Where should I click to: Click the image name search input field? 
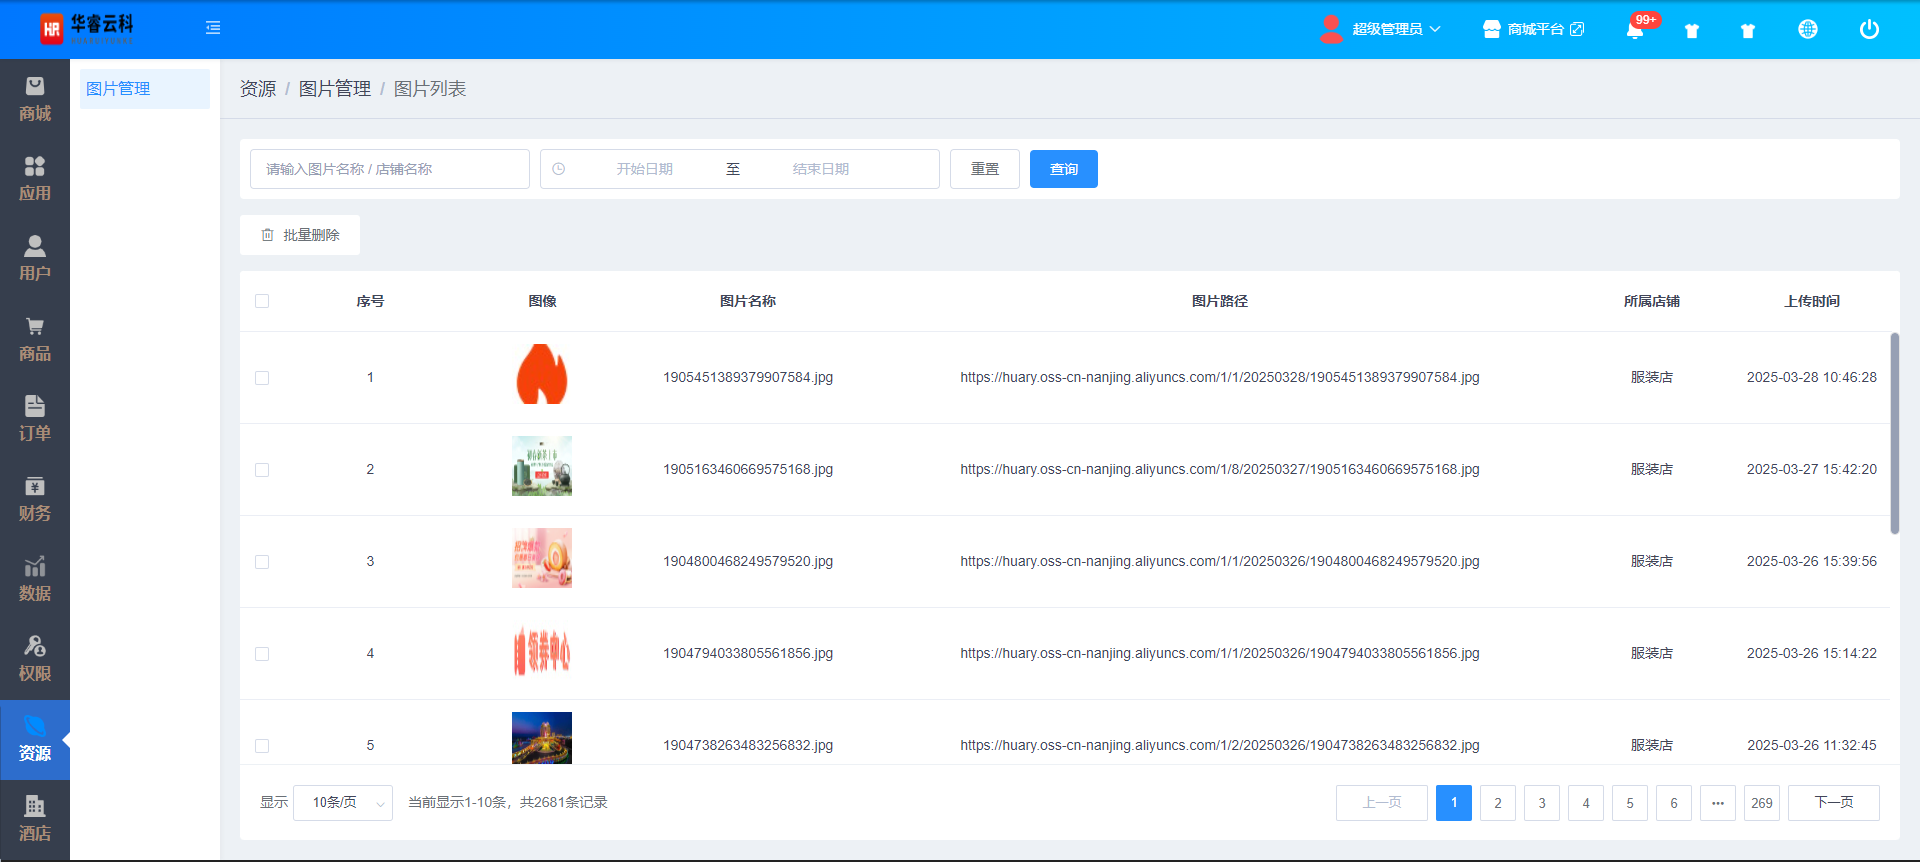390,169
